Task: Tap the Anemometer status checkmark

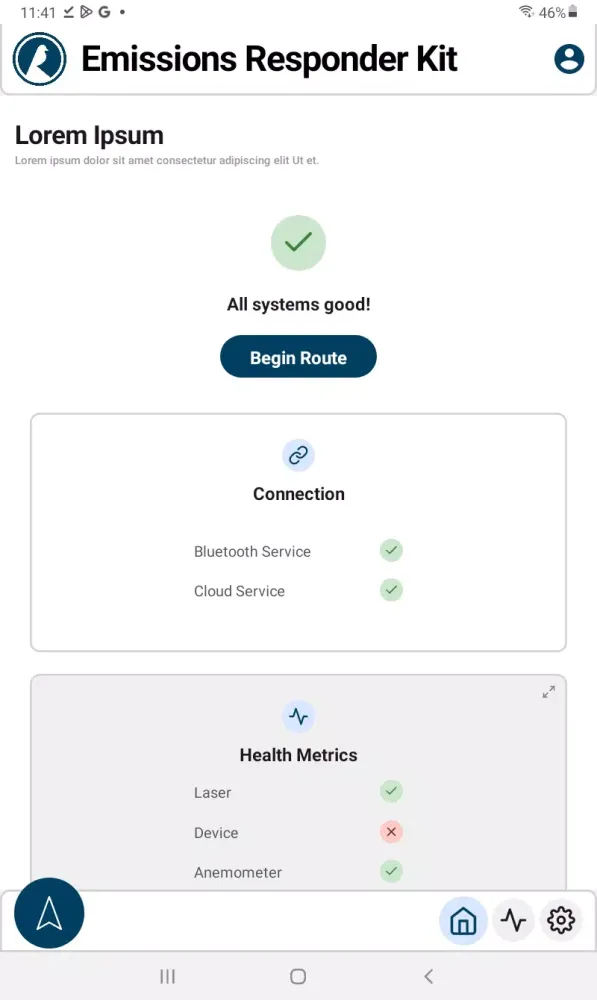Action: [391, 871]
